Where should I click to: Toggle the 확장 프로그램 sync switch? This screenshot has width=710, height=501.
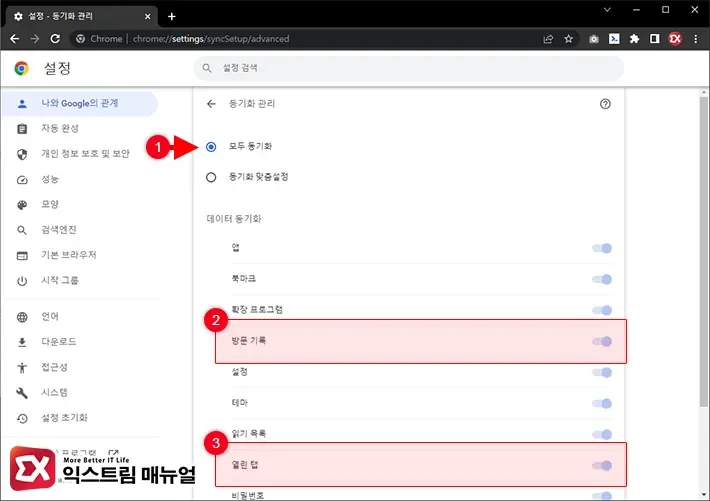click(602, 310)
